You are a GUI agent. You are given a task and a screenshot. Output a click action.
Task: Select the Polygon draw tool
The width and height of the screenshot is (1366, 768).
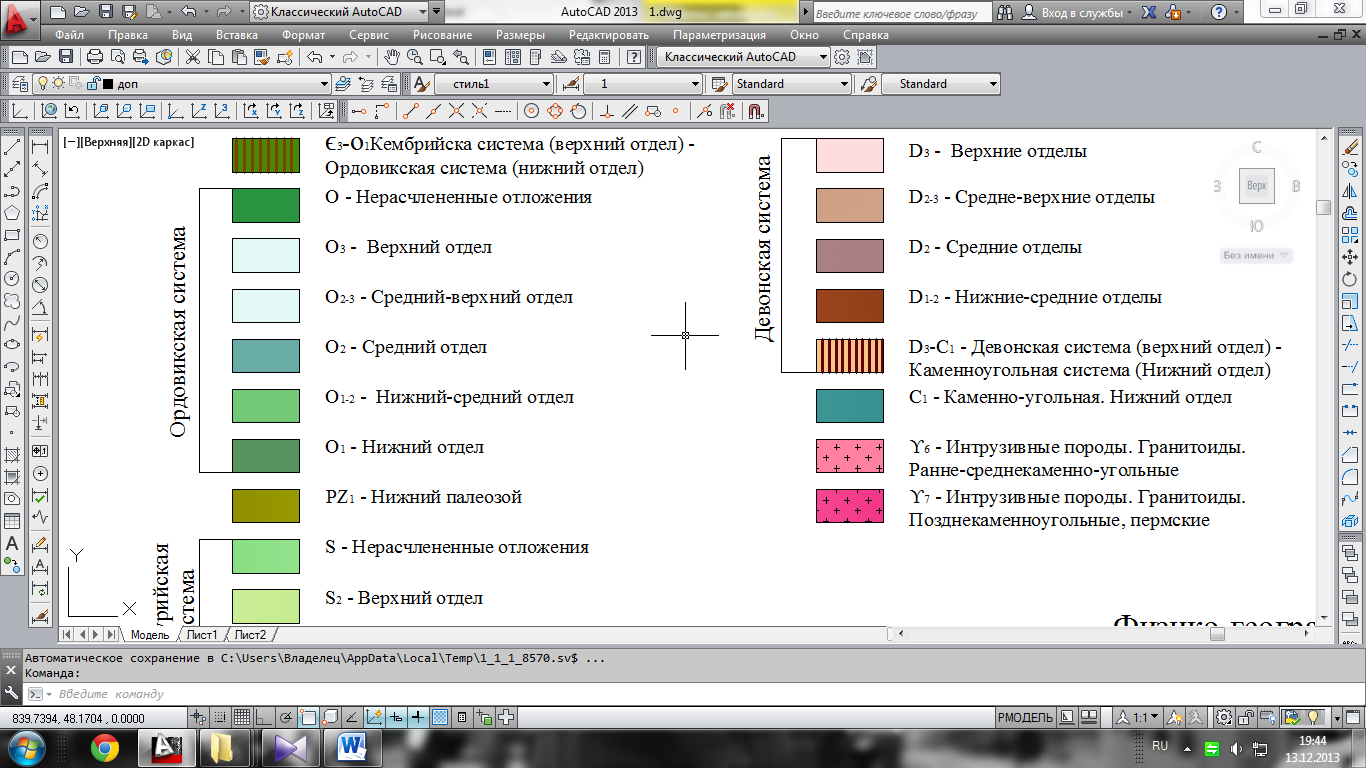pyautogui.click(x=13, y=213)
